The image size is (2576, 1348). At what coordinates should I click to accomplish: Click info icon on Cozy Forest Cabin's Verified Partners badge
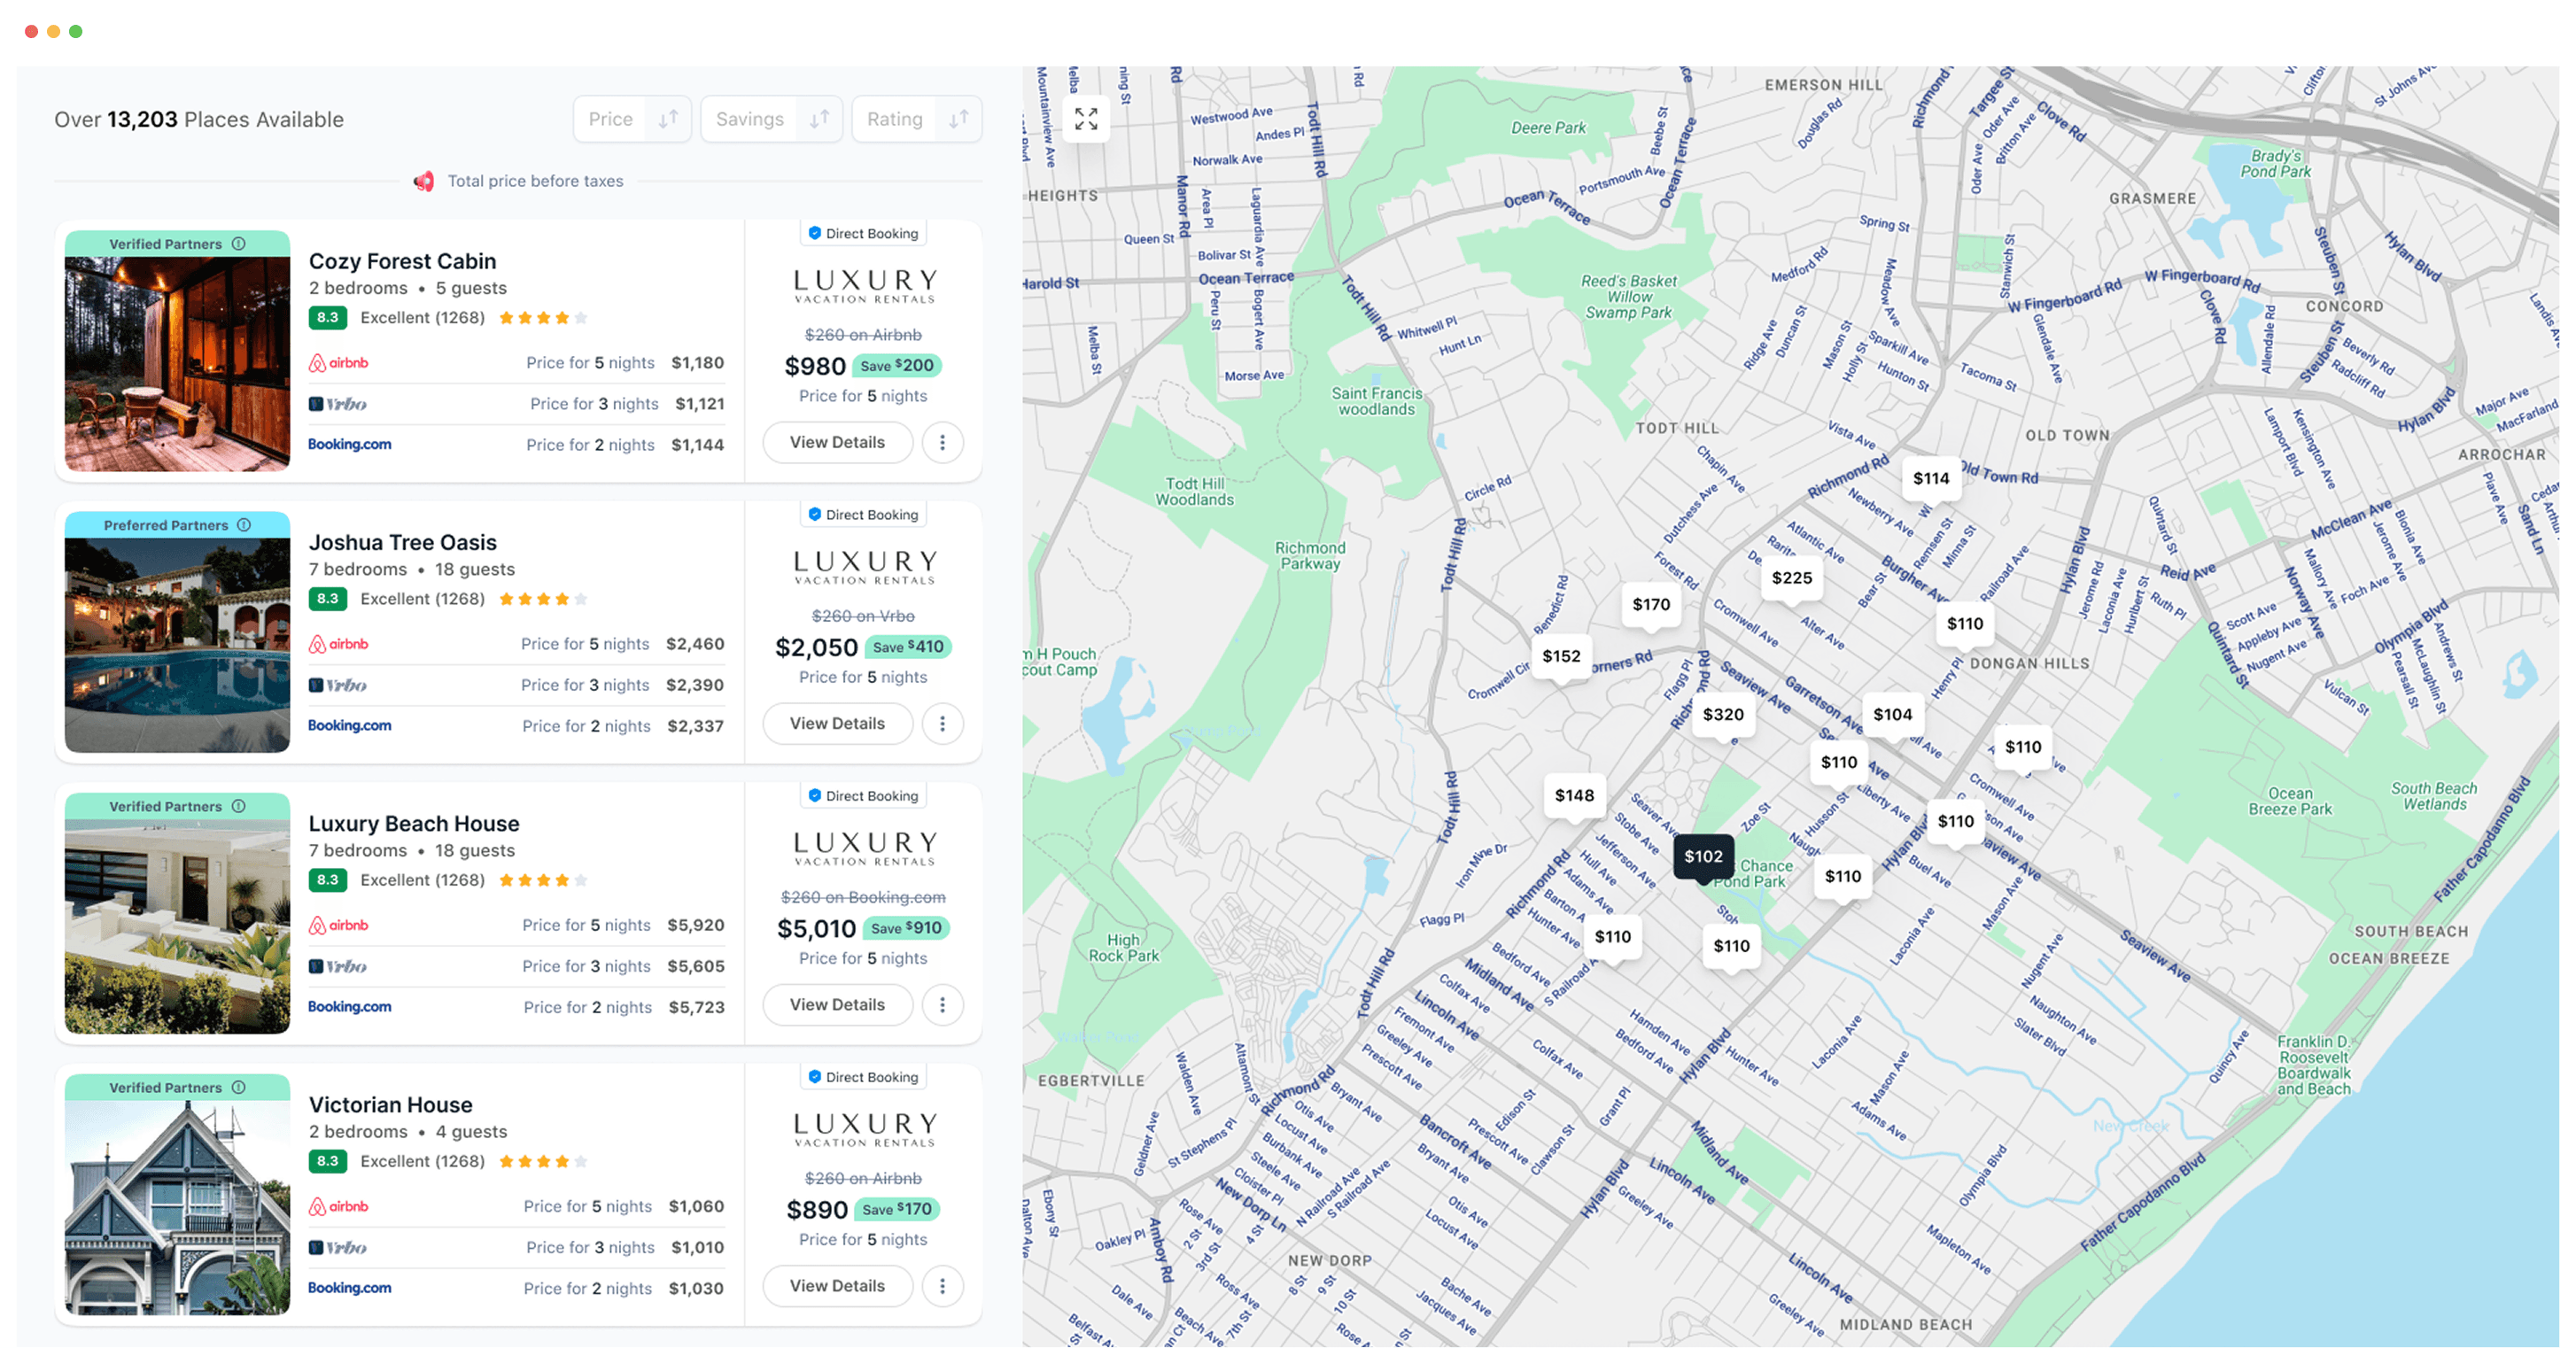click(239, 244)
